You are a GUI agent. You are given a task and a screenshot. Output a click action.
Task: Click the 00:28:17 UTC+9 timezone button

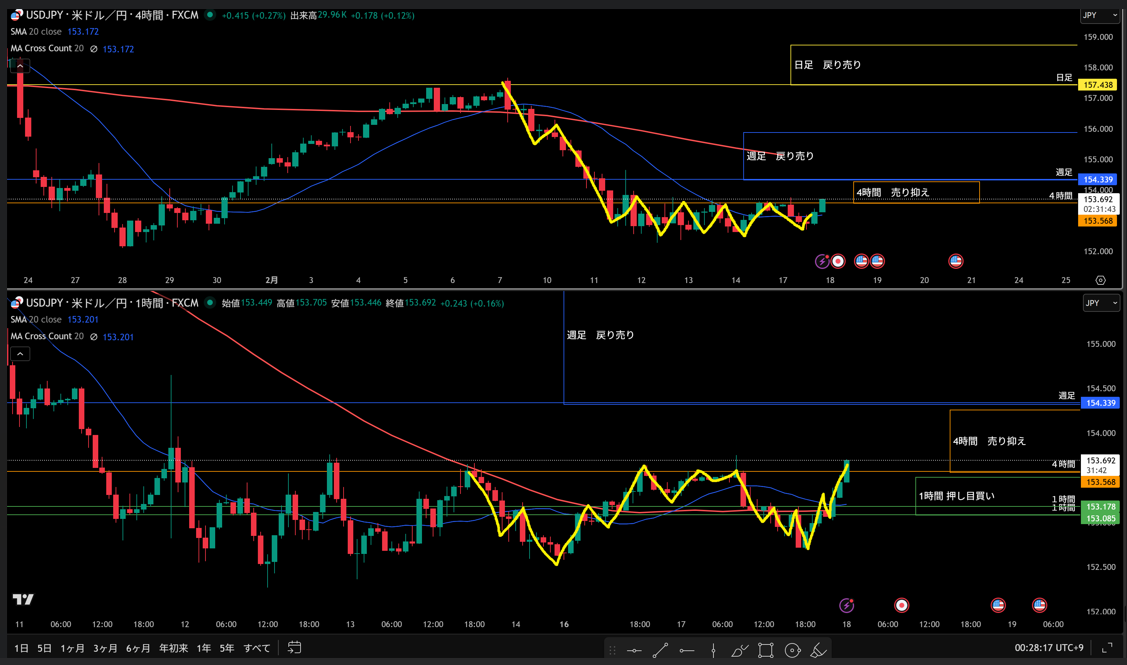(x=1049, y=648)
